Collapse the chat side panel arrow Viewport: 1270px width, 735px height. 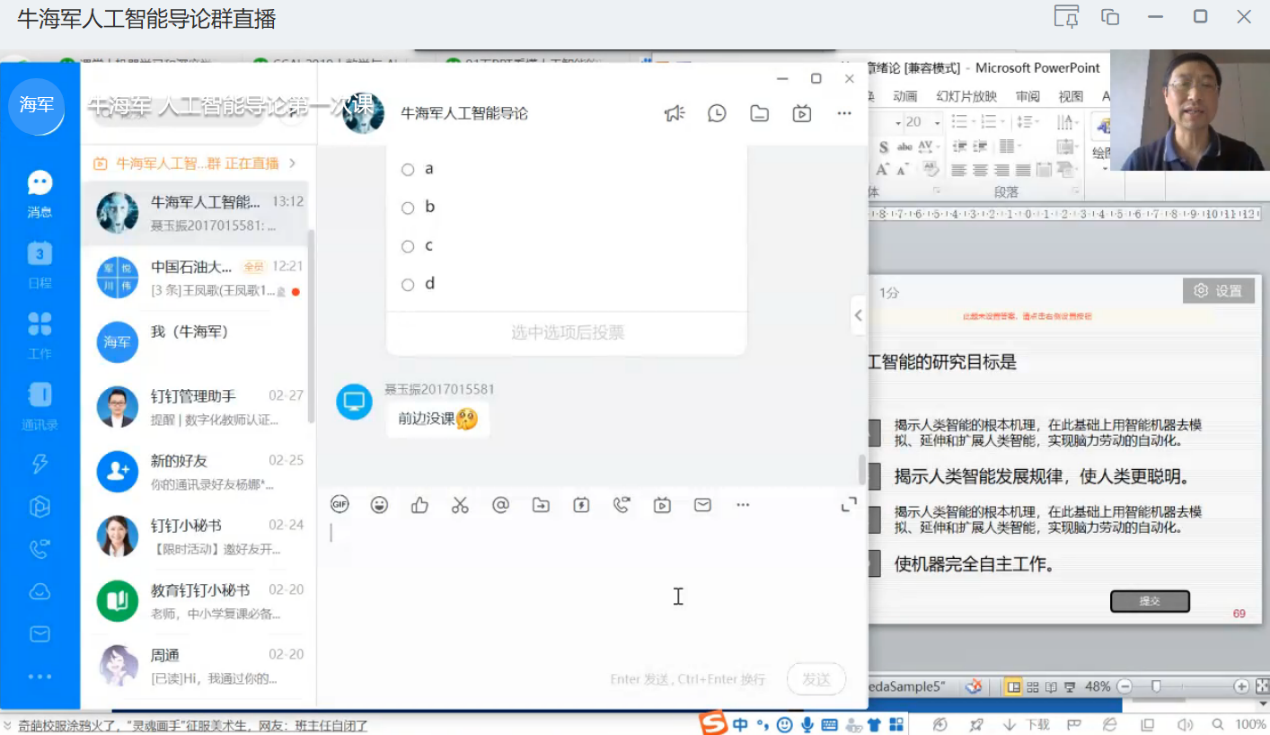click(858, 315)
